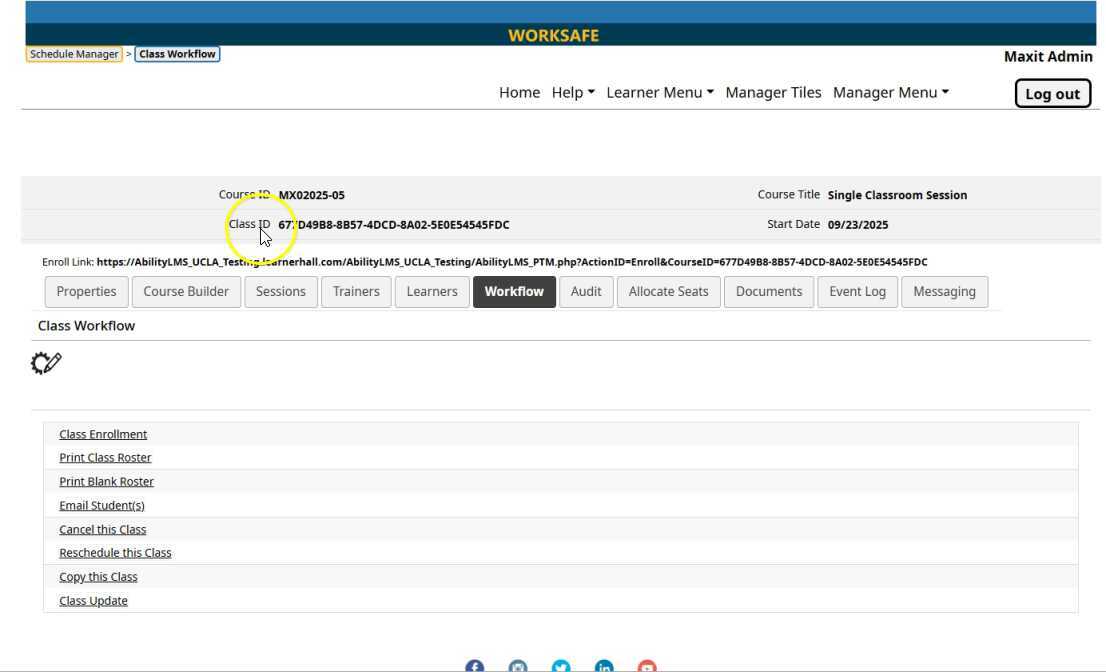This screenshot has height=672, width=1106.
Task: Switch to the Documents tab
Action: tap(769, 292)
